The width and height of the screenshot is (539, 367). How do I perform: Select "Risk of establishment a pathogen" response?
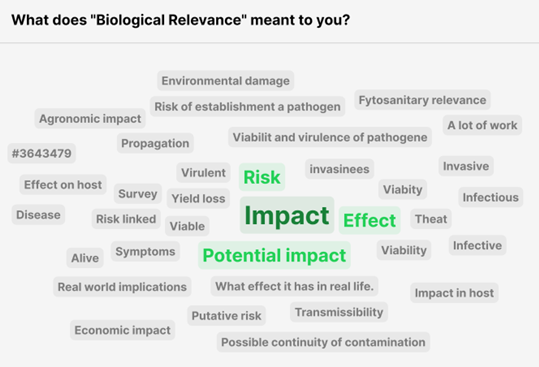pos(248,107)
